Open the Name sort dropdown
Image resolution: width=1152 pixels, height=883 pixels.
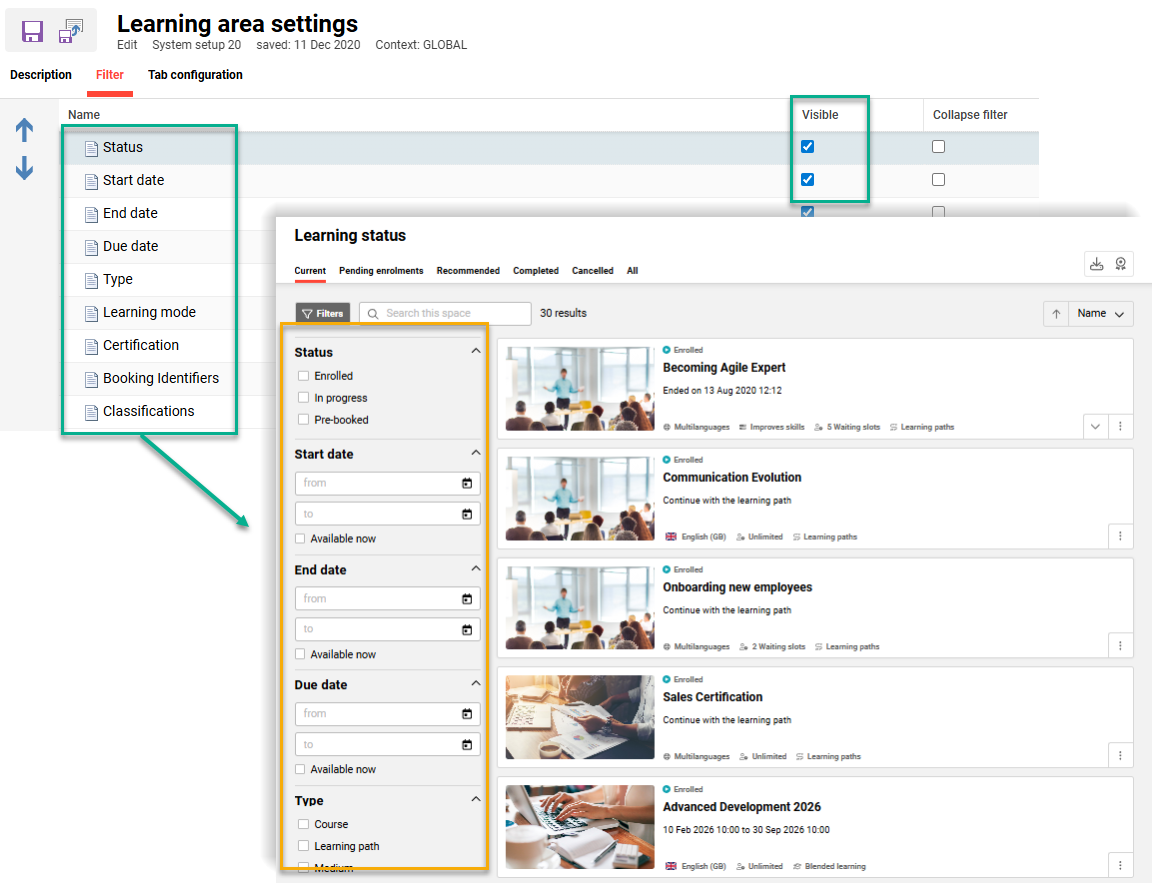[x=1100, y=313]
